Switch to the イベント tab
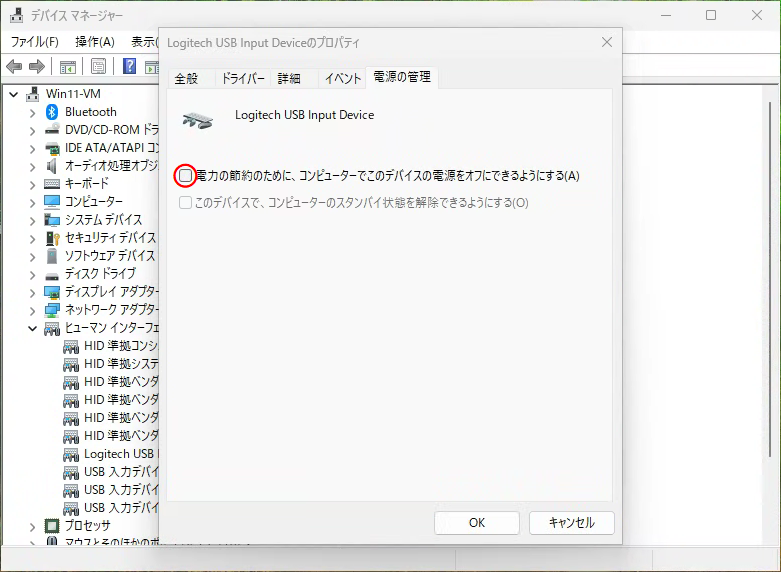This screenshot has width=781, height=572. [x=343, y=78]
